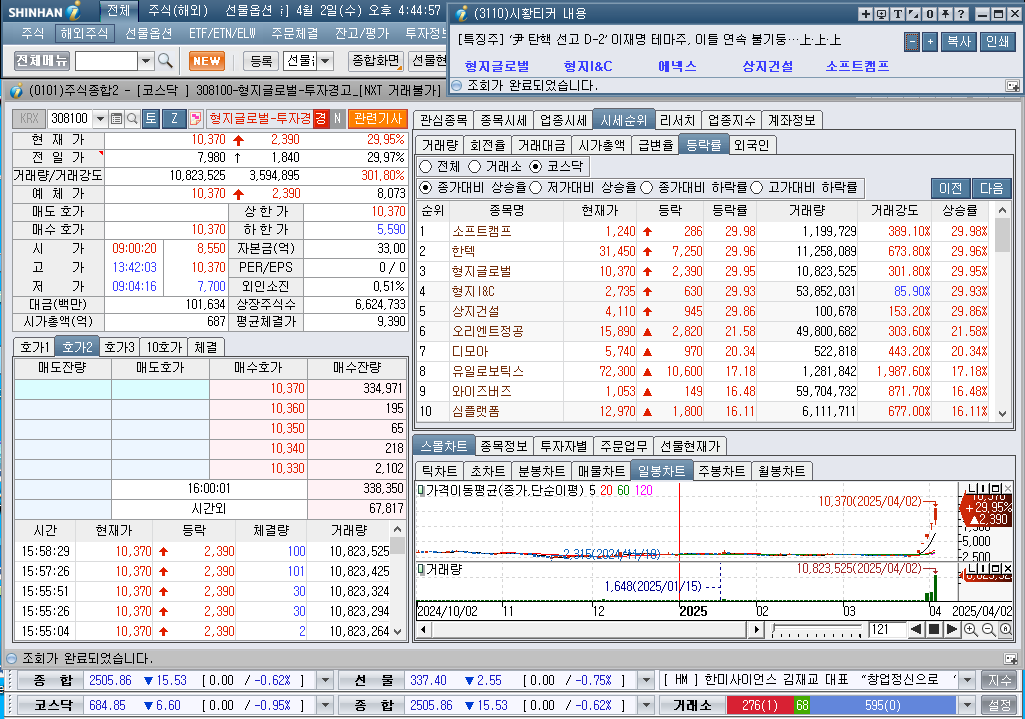Open the 관심종목 tab
This screenshot has height=719, width=1025.
tap(443, 120)
